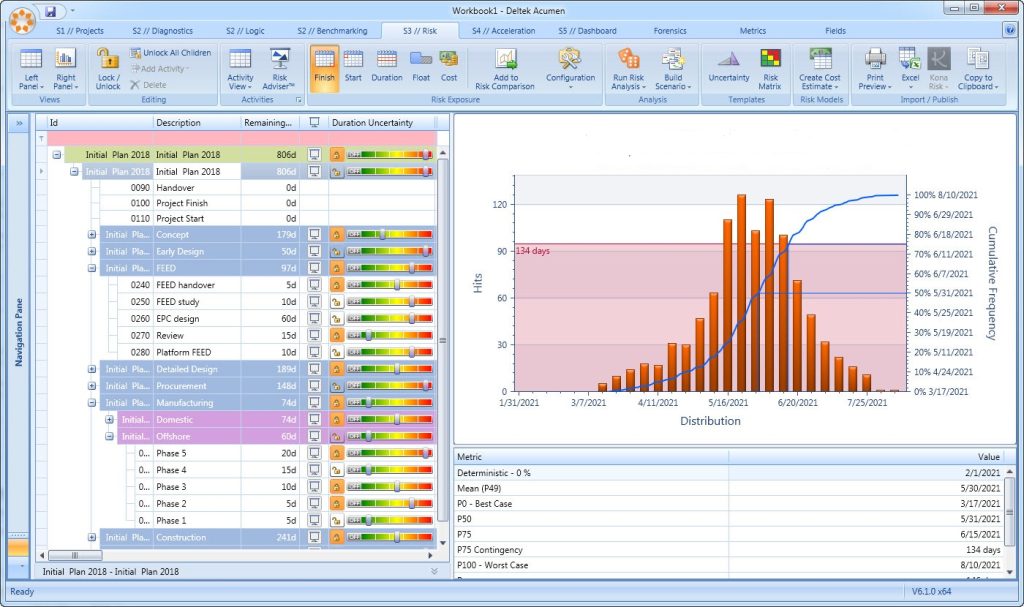This screenshot has height=607, width=1024.
Task: Open the Uncertainty template
Action: (729, 67)
